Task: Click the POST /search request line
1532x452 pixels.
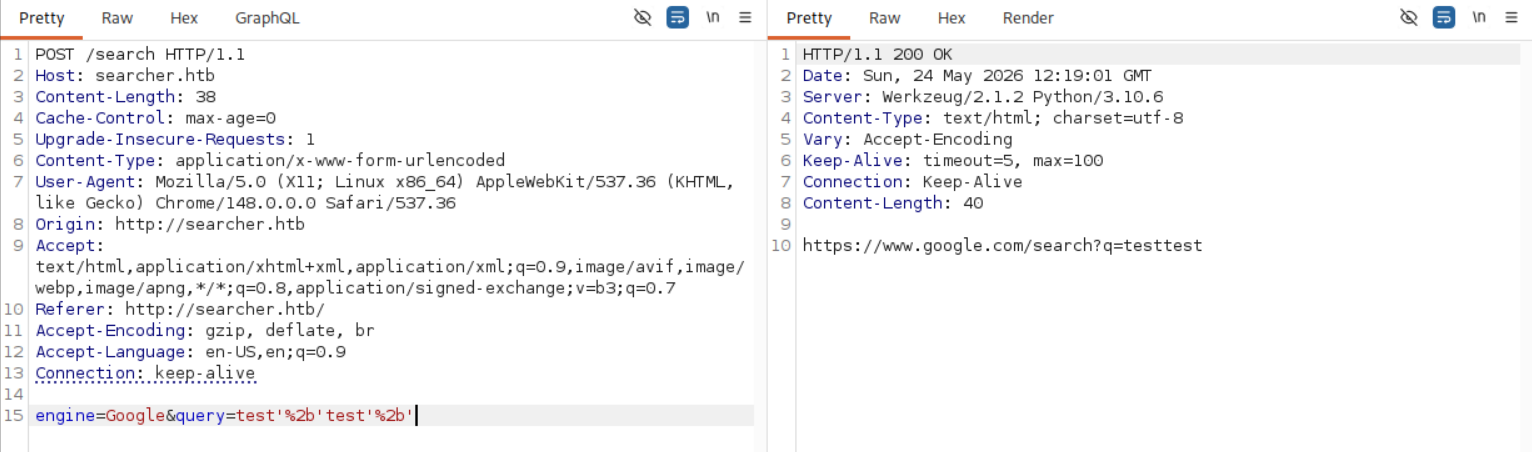Action: click(x=140, y=54)
